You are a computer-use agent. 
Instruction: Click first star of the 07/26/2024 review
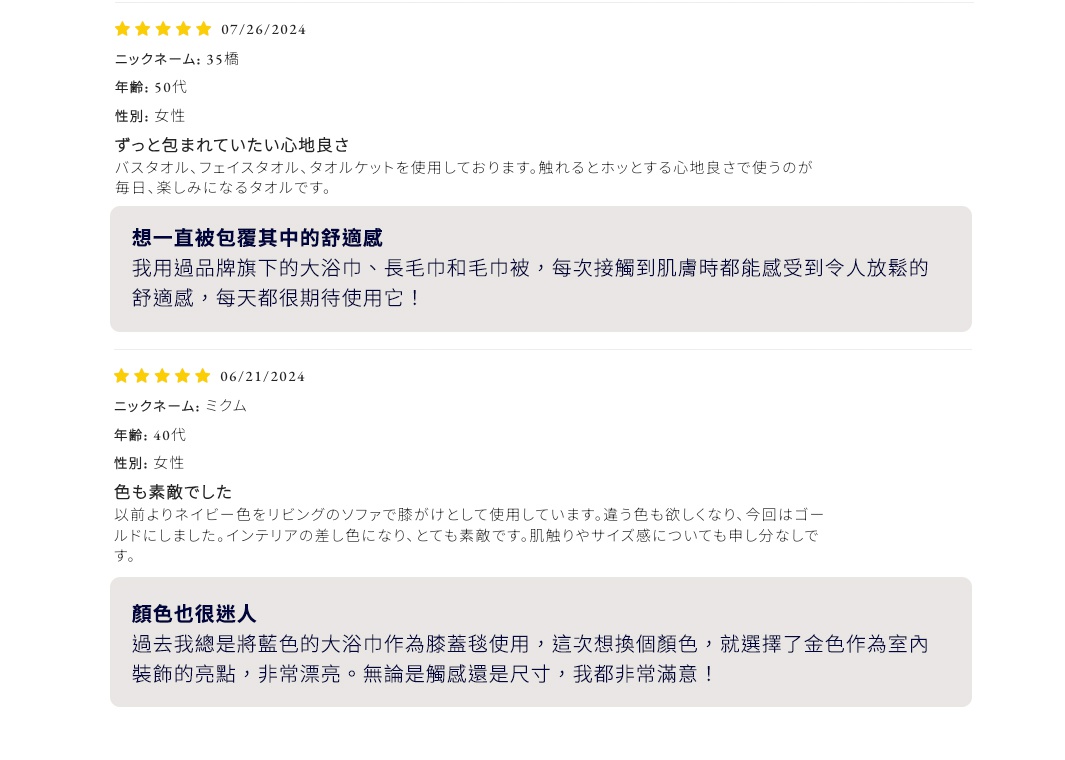pyautogui.click(x=123, y=29)
